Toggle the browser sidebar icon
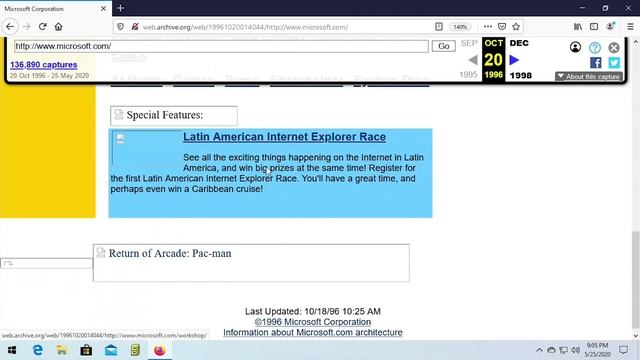Image resolution: width=640 pixels, height=360 pixels. coord(594,27)
